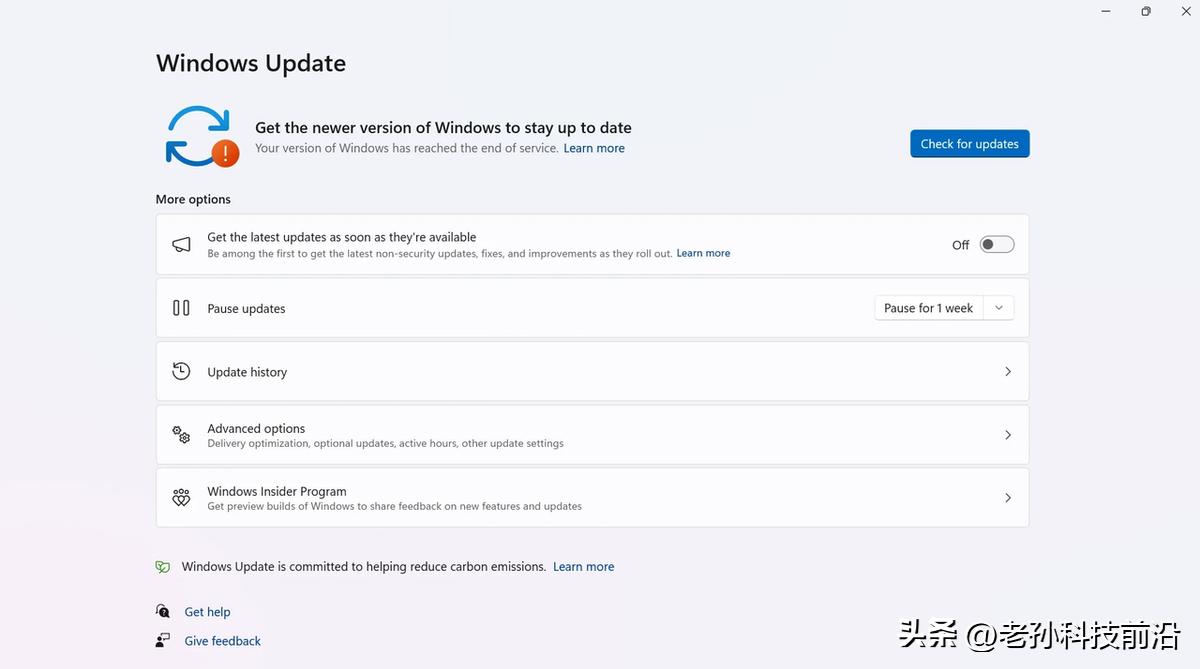Click the clock icon next to Update history
Image resolution: width=1200 pixels, height=669 pixels.
[x=181, y=370]
